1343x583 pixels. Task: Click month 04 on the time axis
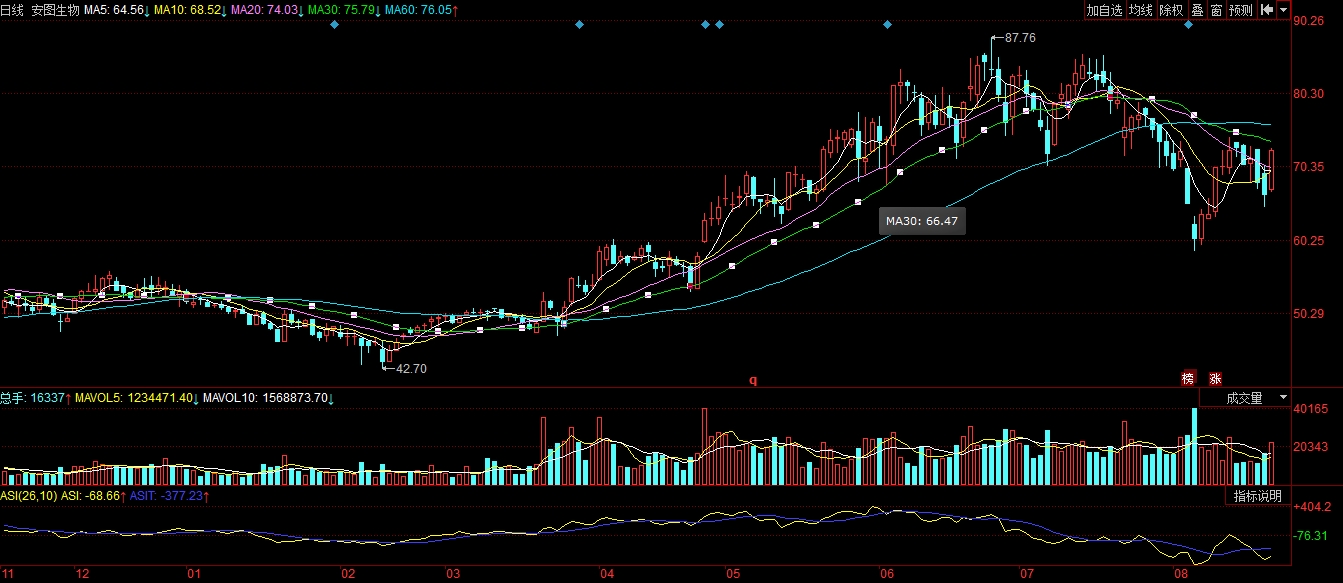(x=607, y=575)
